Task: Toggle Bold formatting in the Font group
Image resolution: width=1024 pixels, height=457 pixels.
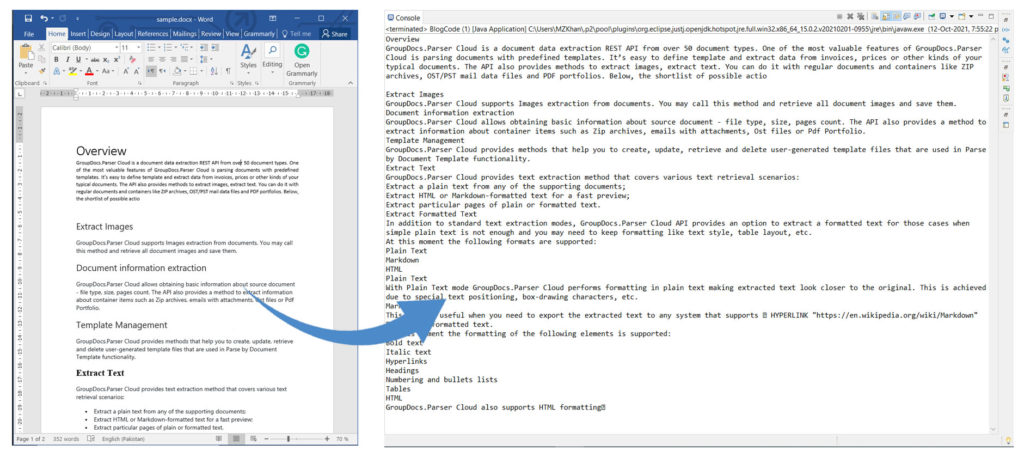Action: click(x=58, y=59)
